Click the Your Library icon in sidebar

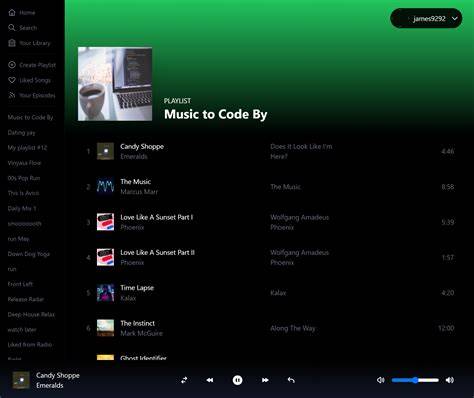click(12, 43)
